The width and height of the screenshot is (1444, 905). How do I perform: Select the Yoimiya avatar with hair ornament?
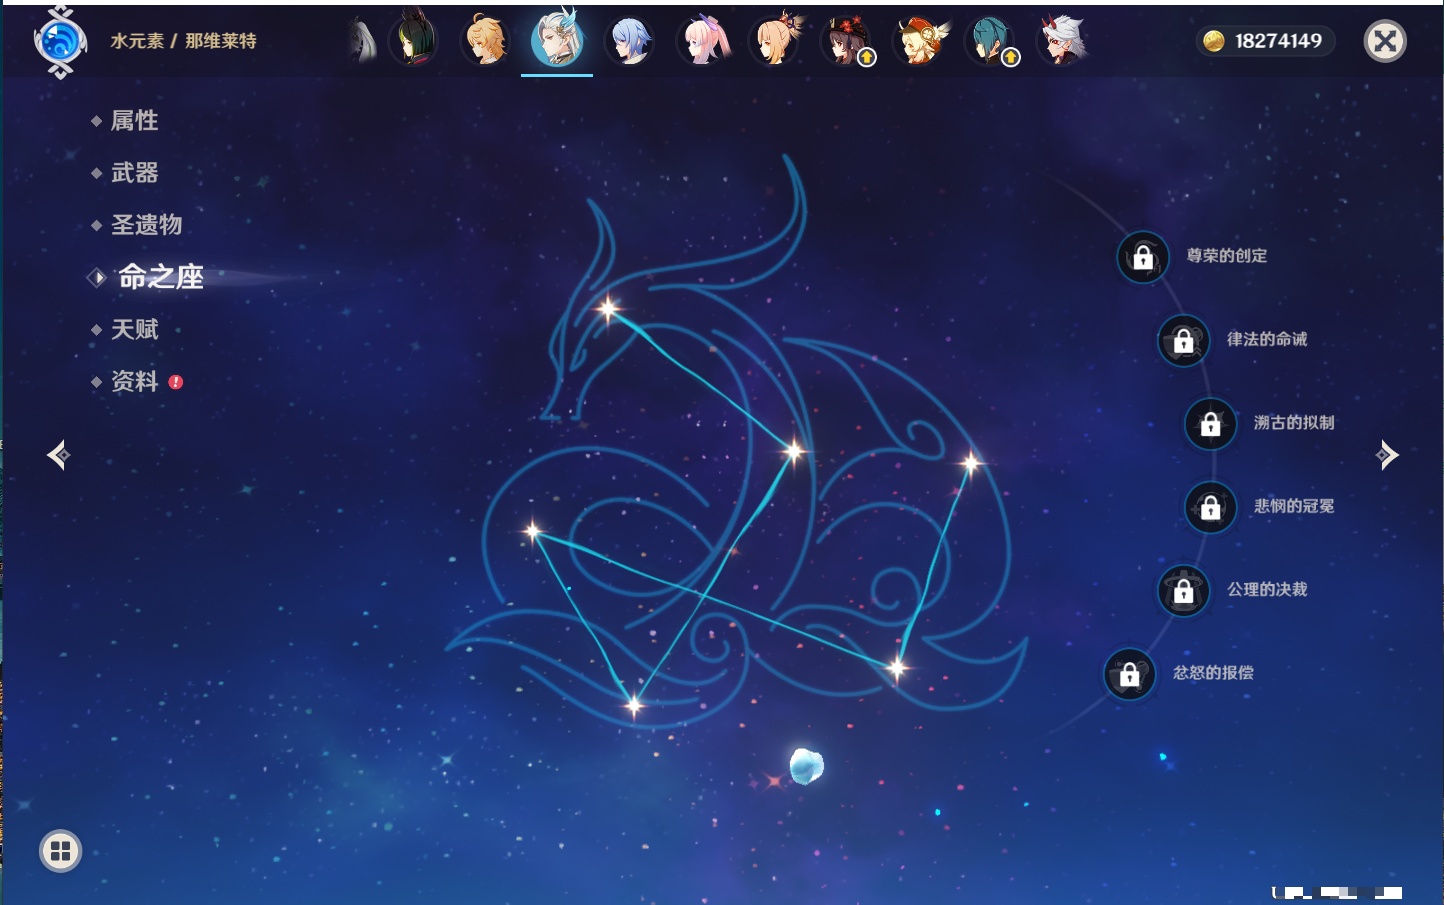click(774, 41)
